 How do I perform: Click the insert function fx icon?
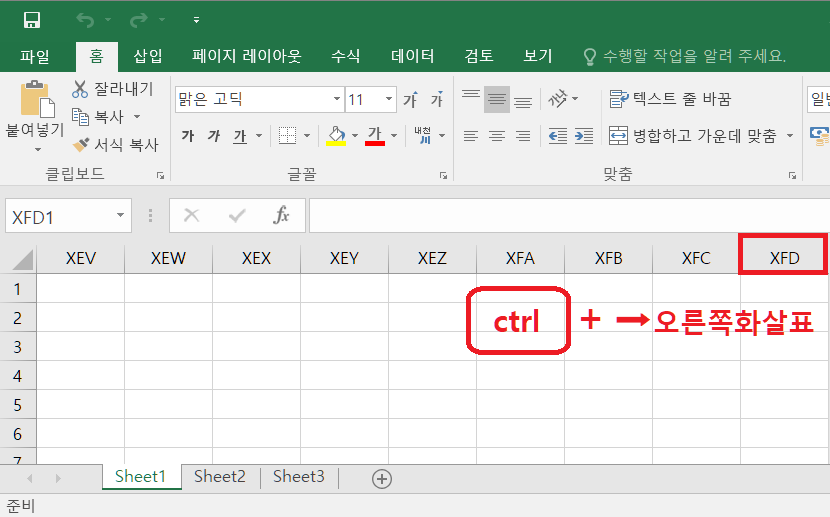pos(281,215)
